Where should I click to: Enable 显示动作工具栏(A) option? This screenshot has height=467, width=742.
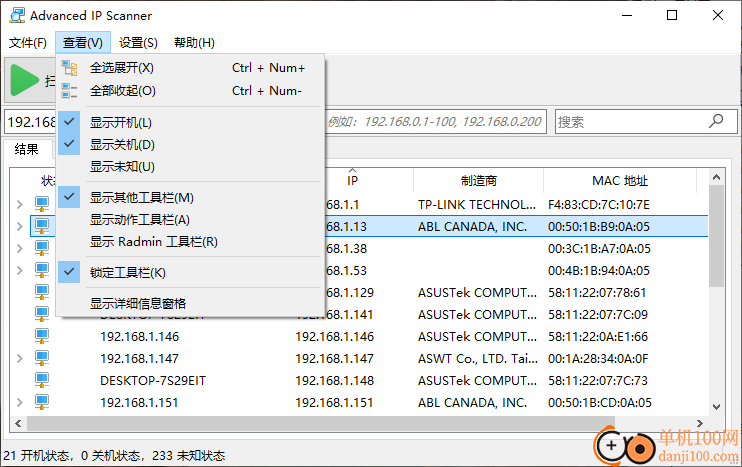click(190, 220)
